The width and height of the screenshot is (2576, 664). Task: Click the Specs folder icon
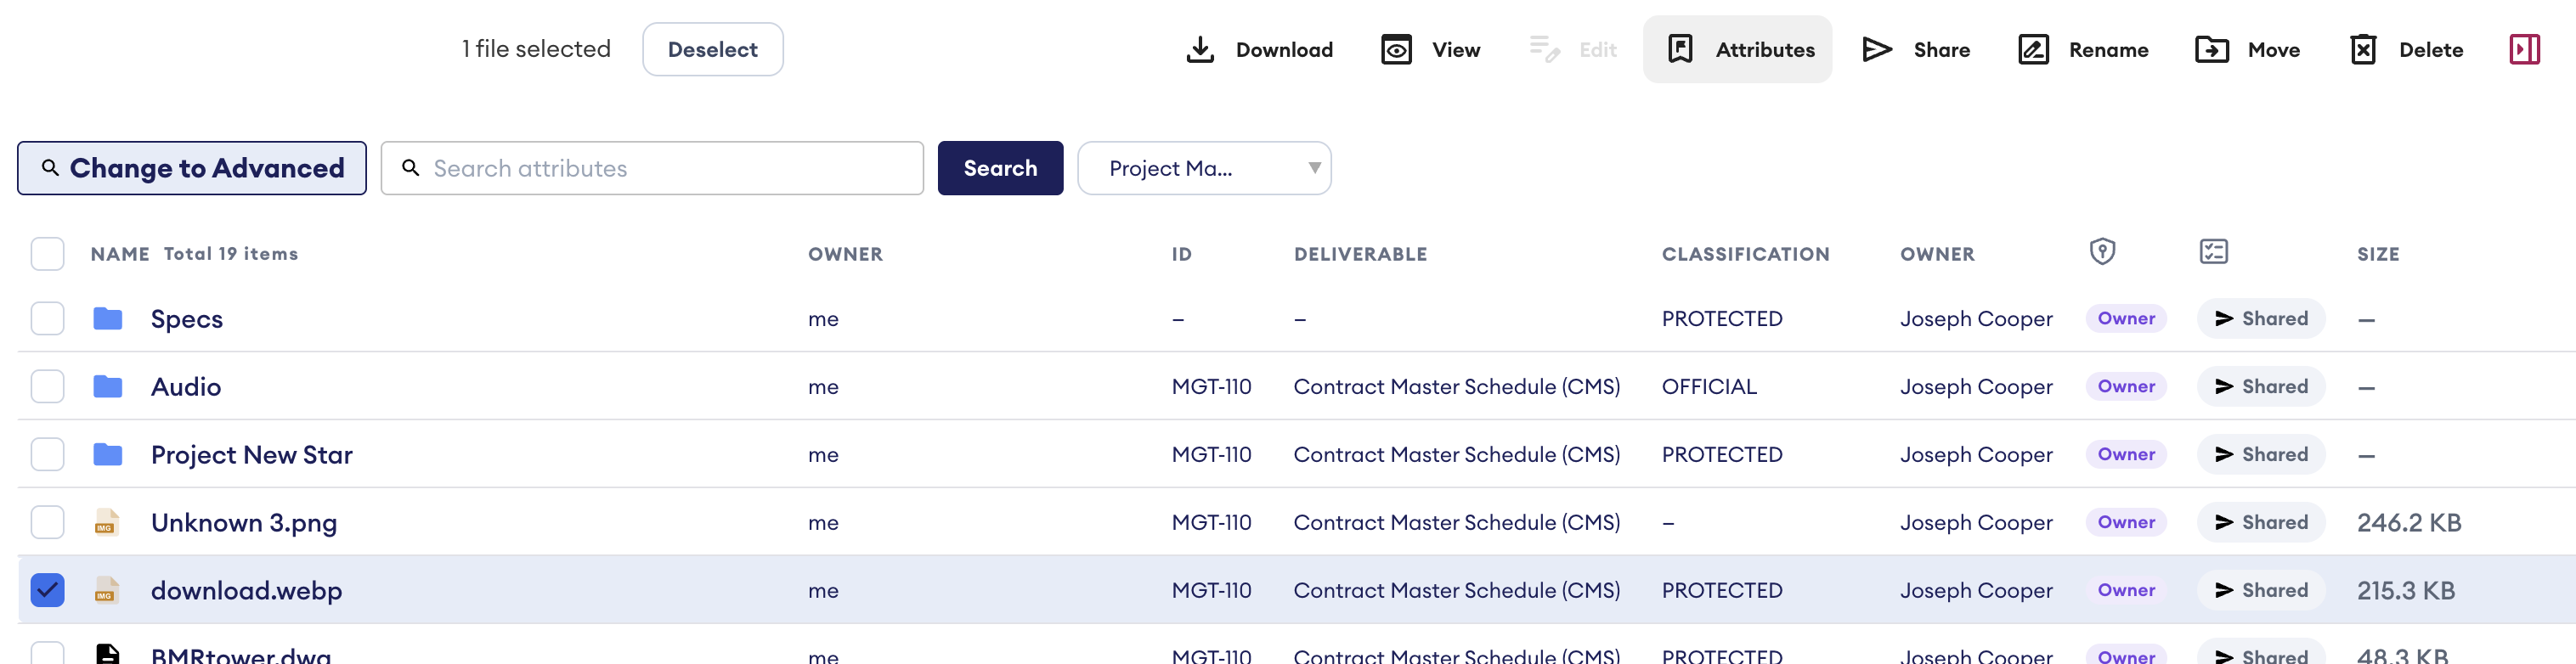pos(107,319)
